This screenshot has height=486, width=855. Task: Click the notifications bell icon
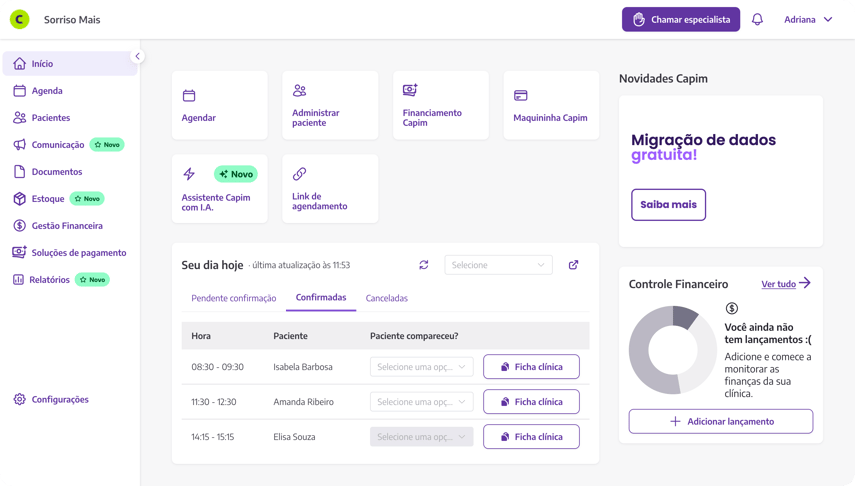coord(757,20)
